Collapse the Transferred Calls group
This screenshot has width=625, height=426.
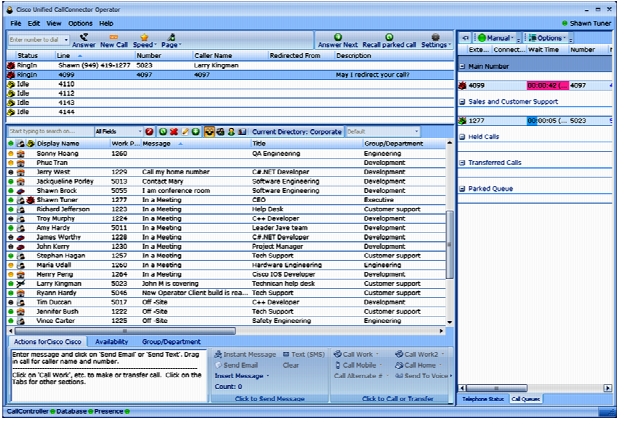[462, 163]
